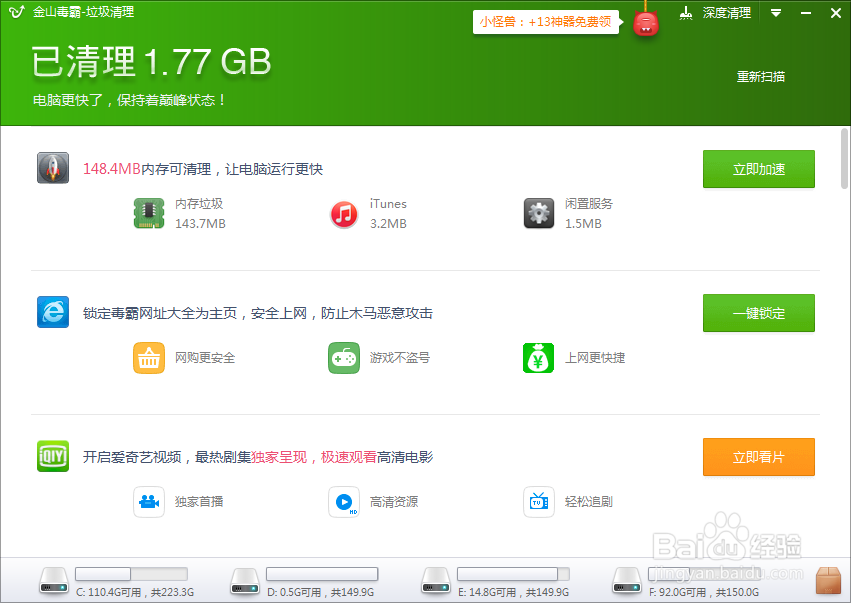Click the HD play 高清资源 icon
Screen dimensions: 851x603
click(344, 502)
